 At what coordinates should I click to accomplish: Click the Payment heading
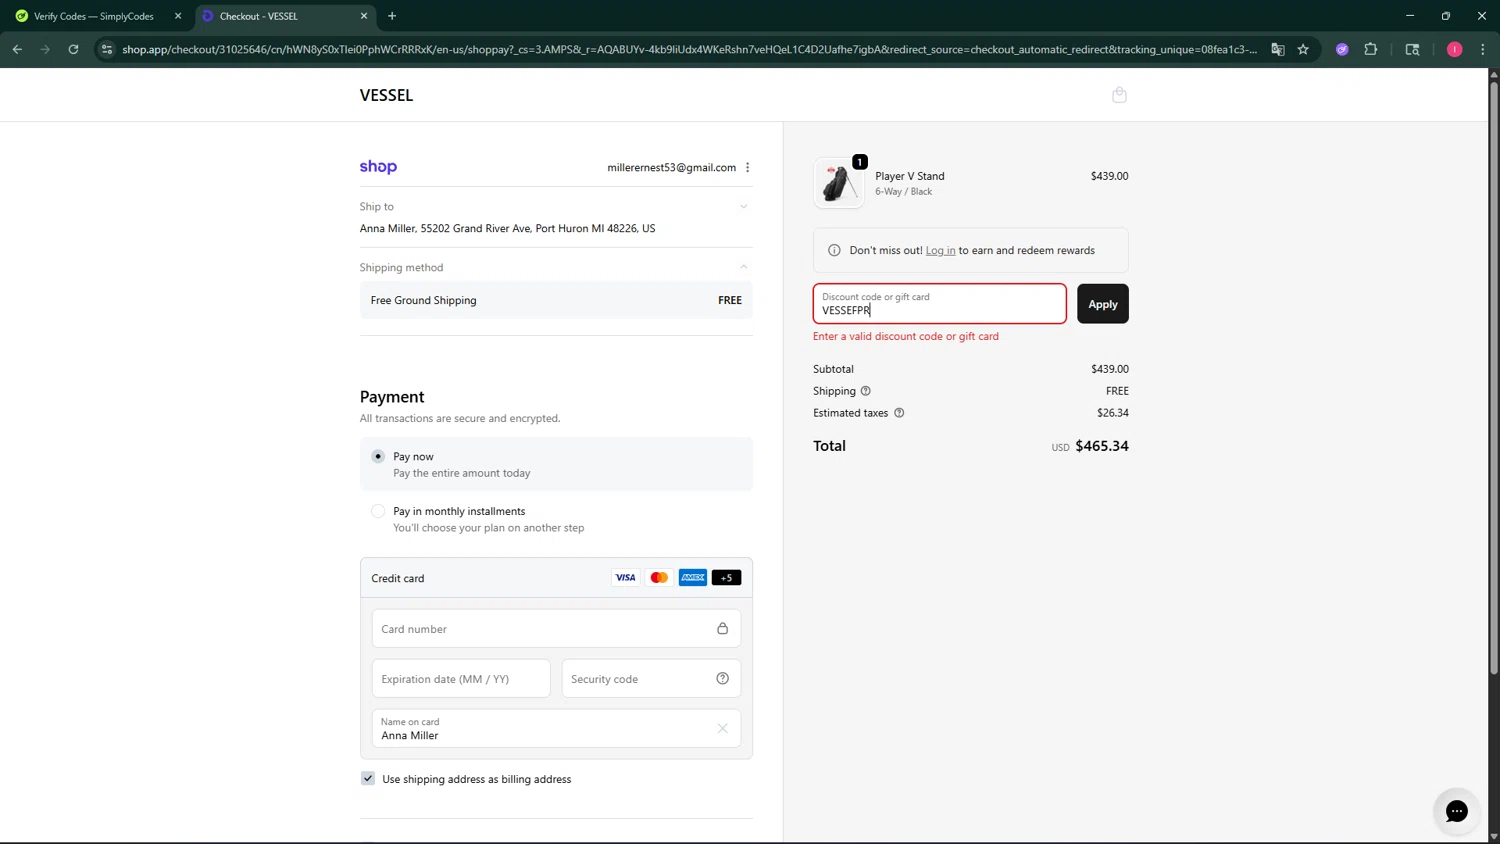tap(392, 397)
